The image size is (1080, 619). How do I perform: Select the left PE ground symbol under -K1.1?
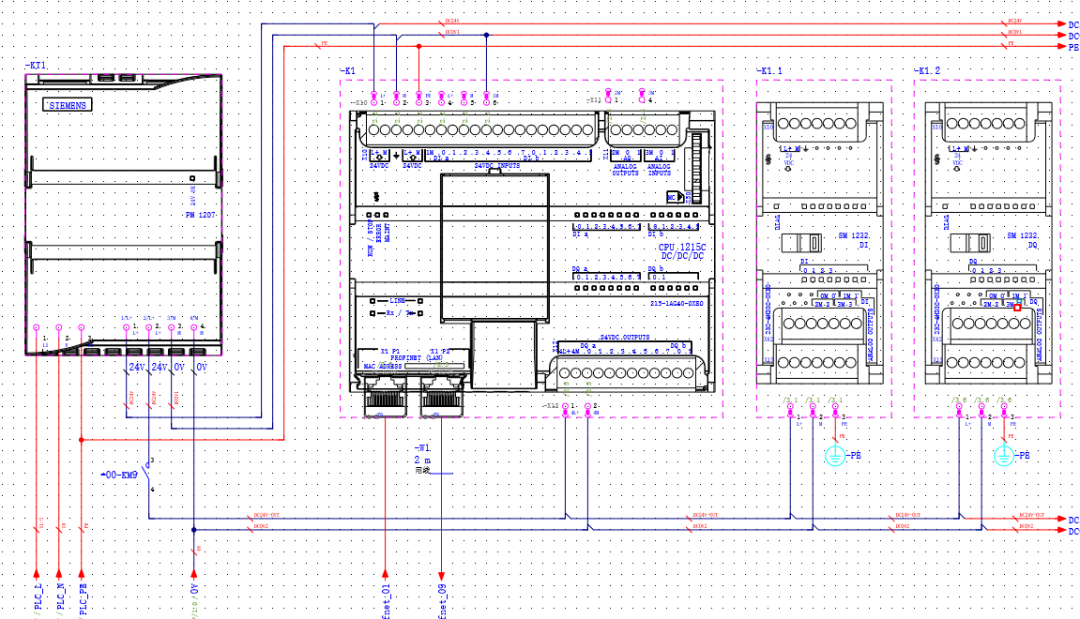click(835, 455)
